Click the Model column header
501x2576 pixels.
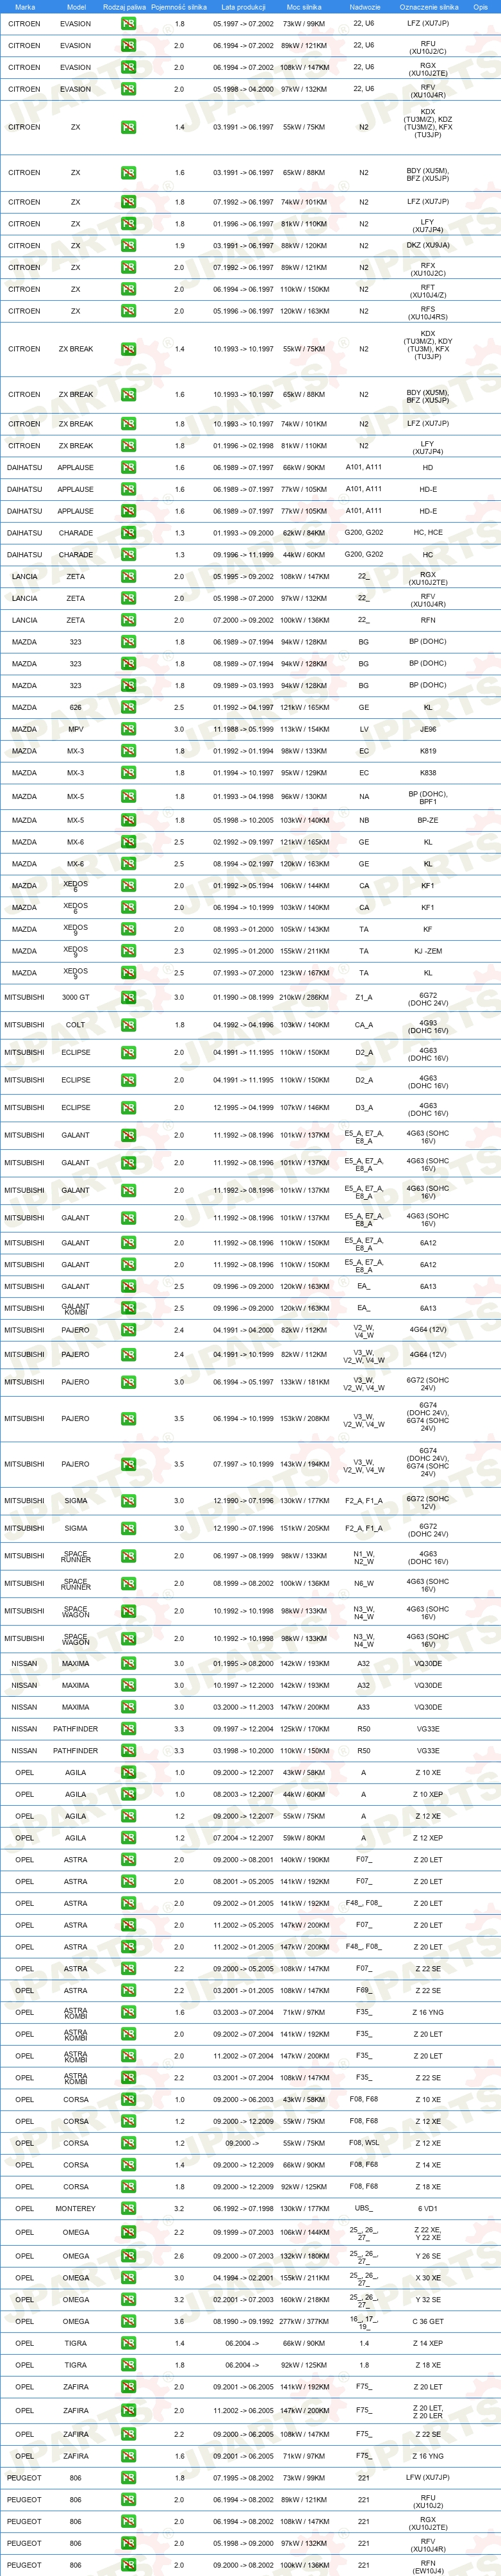point(76,7)
